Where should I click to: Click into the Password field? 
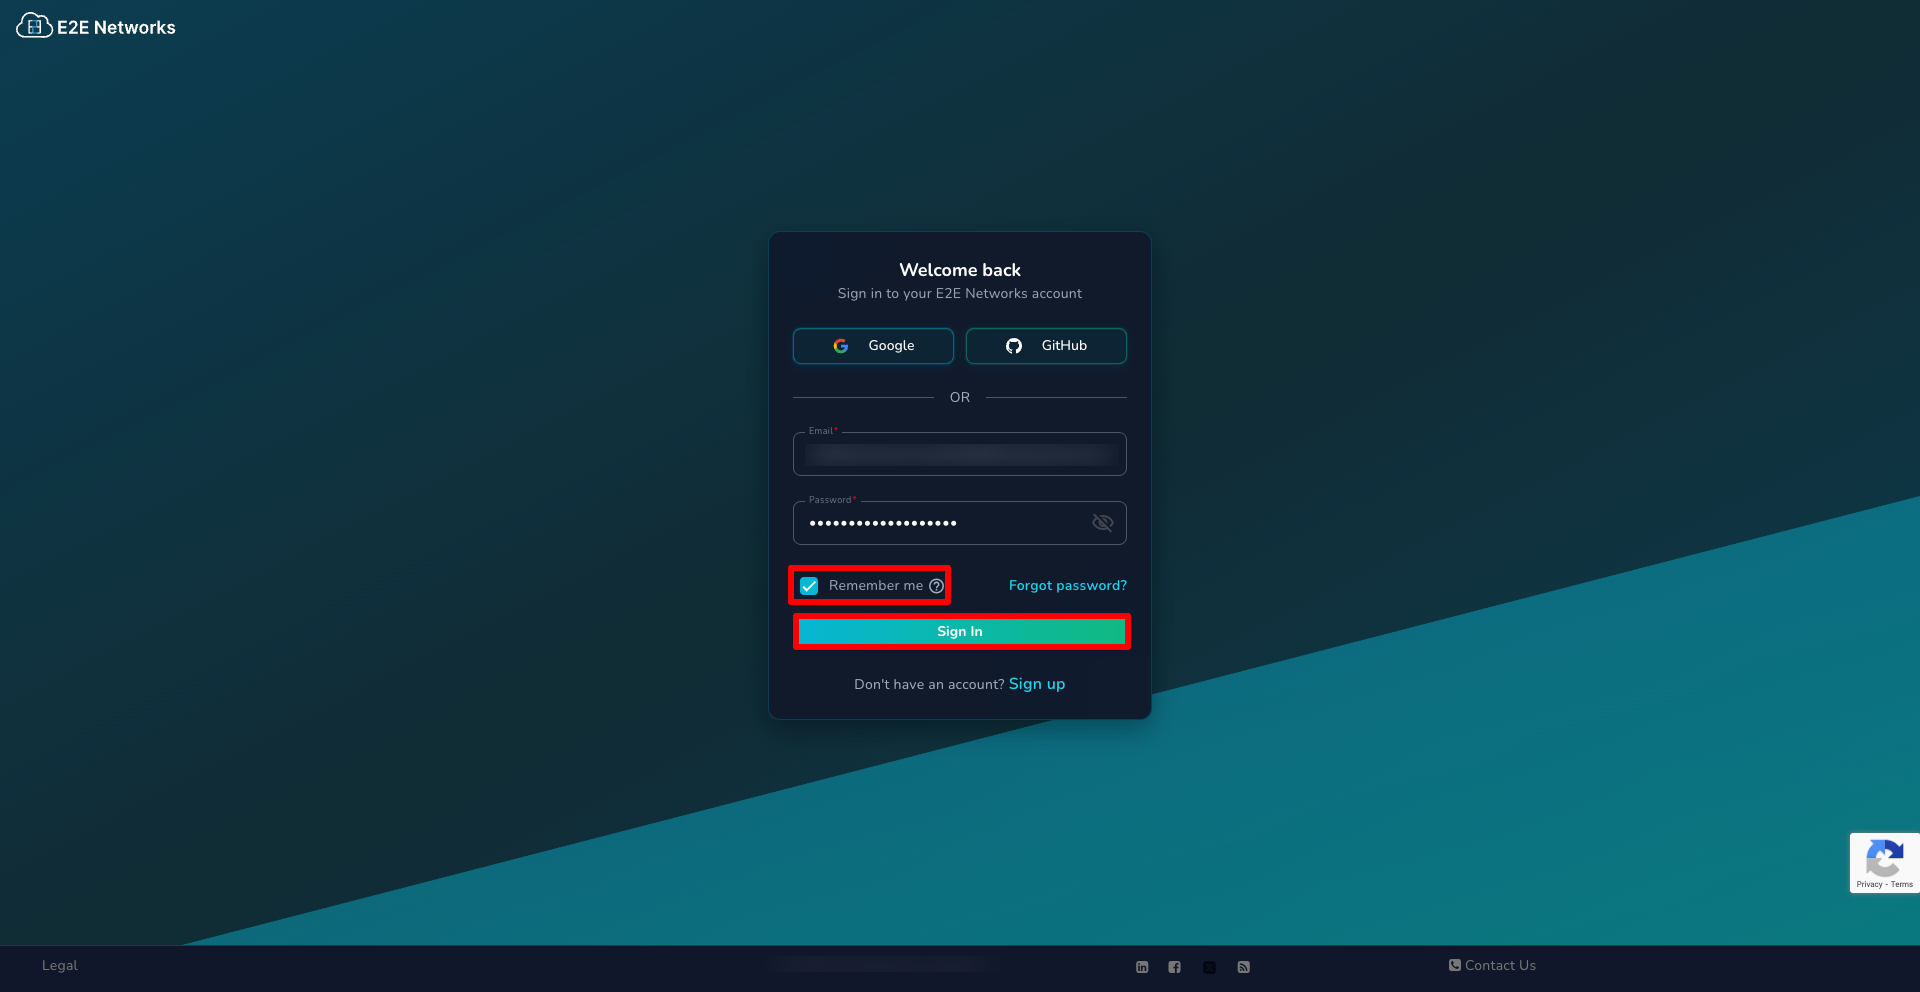[x=940, y=523]
